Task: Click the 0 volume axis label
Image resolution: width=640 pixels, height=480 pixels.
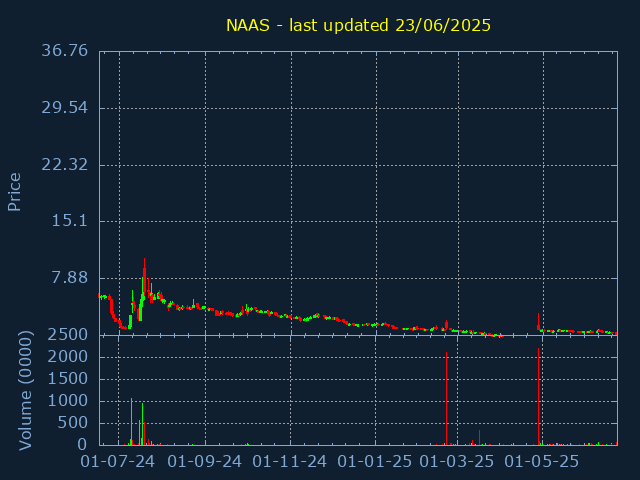Action: coord(83,444)
